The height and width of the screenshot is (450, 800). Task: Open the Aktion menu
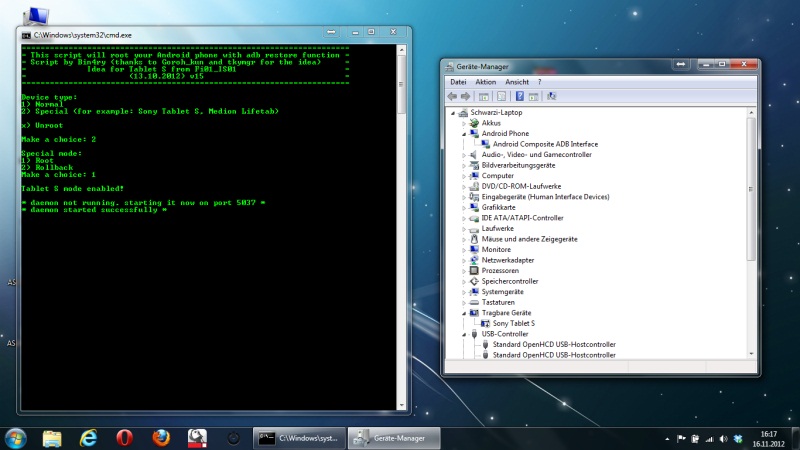coord(485,82)
